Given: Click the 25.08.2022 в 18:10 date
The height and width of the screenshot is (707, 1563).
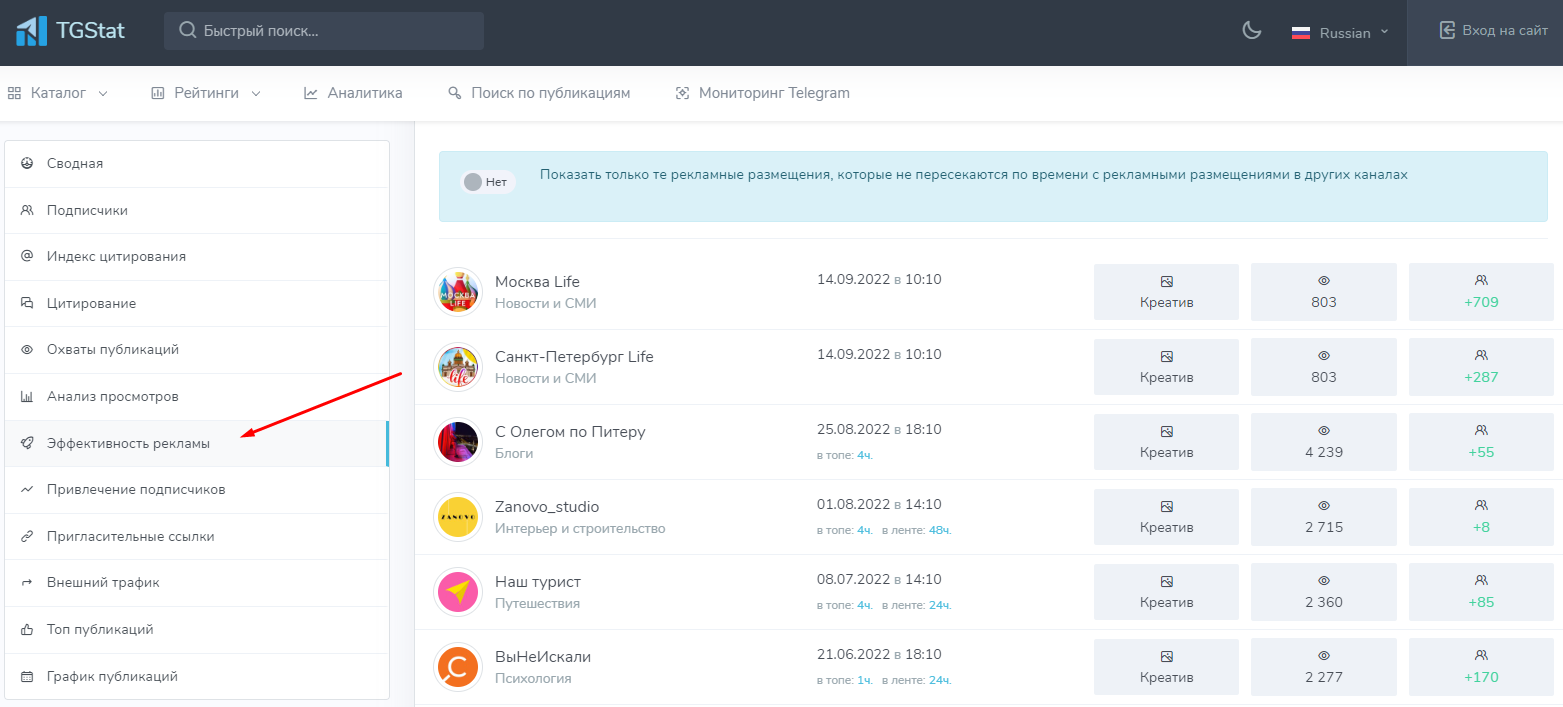Looking at the screenshot, I should (879, 430).
